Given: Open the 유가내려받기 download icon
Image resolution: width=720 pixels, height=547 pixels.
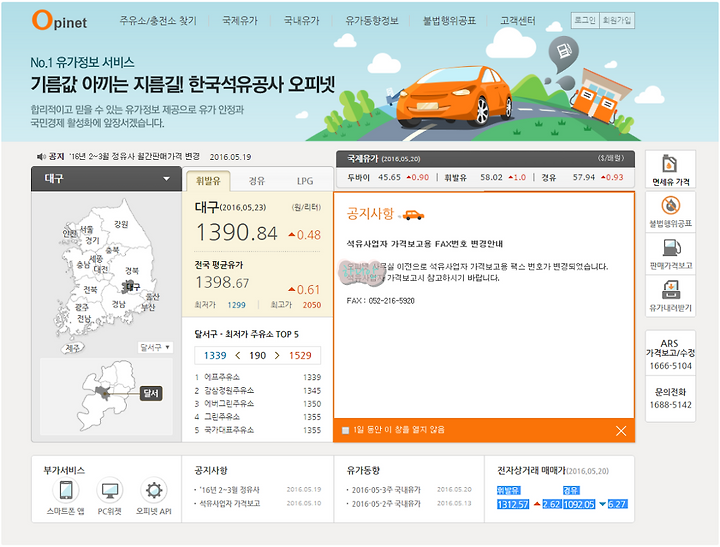Looking at the screenshot, I should point(670,295).
